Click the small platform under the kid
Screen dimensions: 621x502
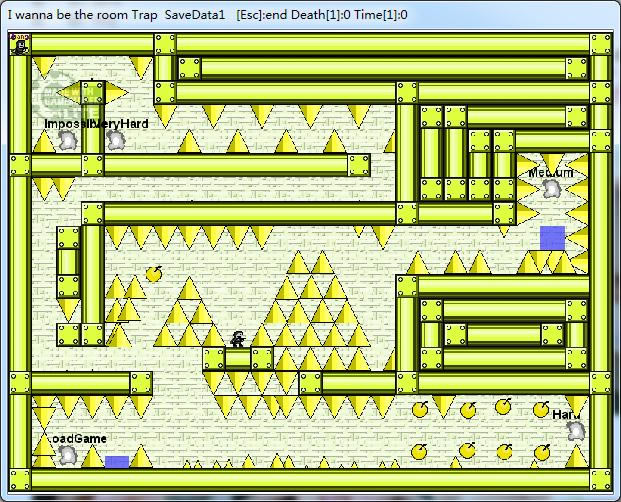tap(238, 358)
